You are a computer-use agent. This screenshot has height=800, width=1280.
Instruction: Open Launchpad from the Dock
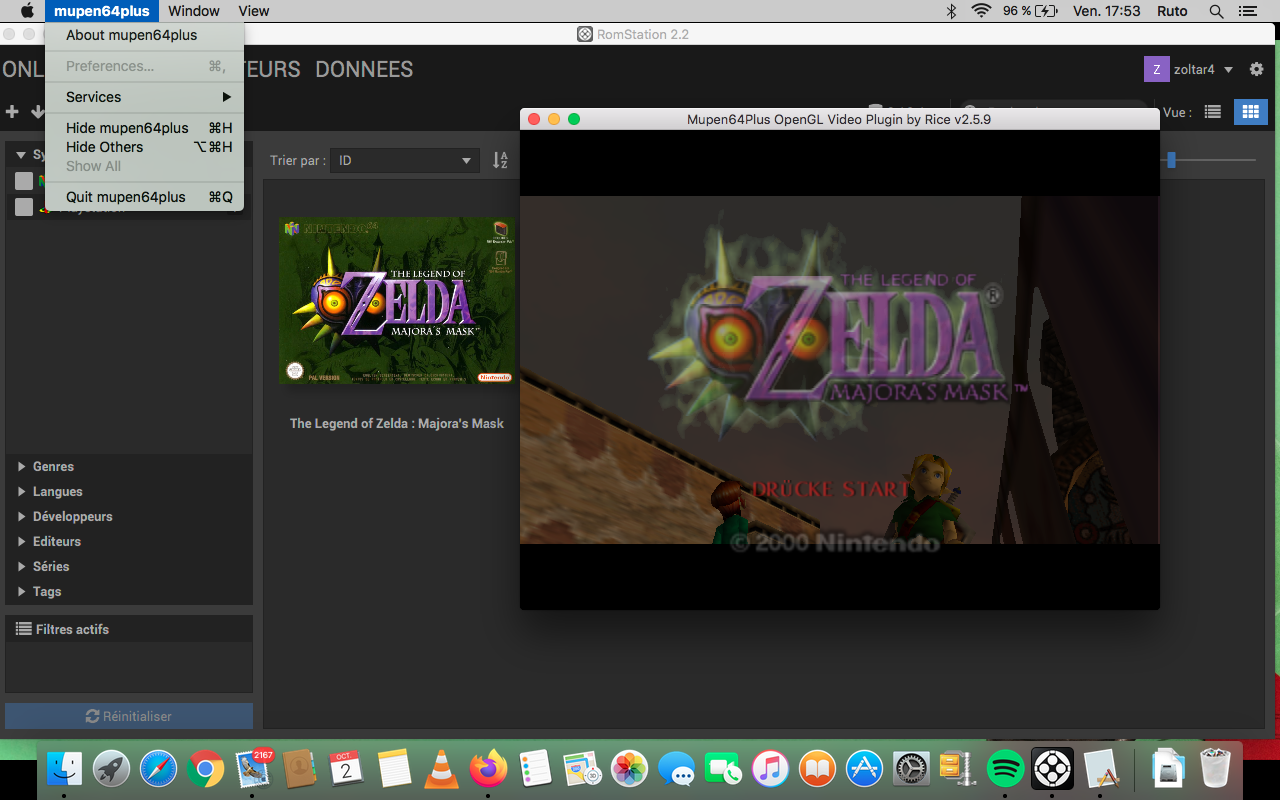(111, 768)
